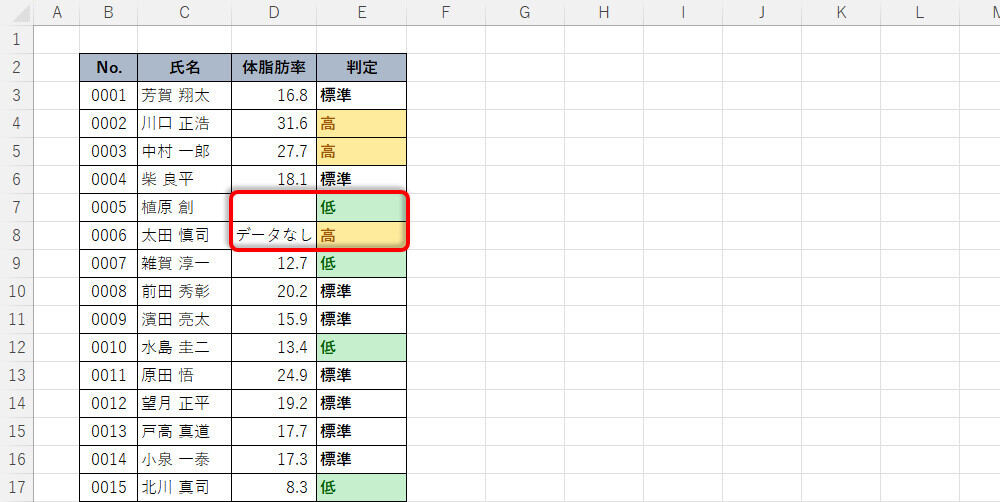Select name cell '太田 慎司'
This screenshot has width=1000, height=502.
point(184,235)
